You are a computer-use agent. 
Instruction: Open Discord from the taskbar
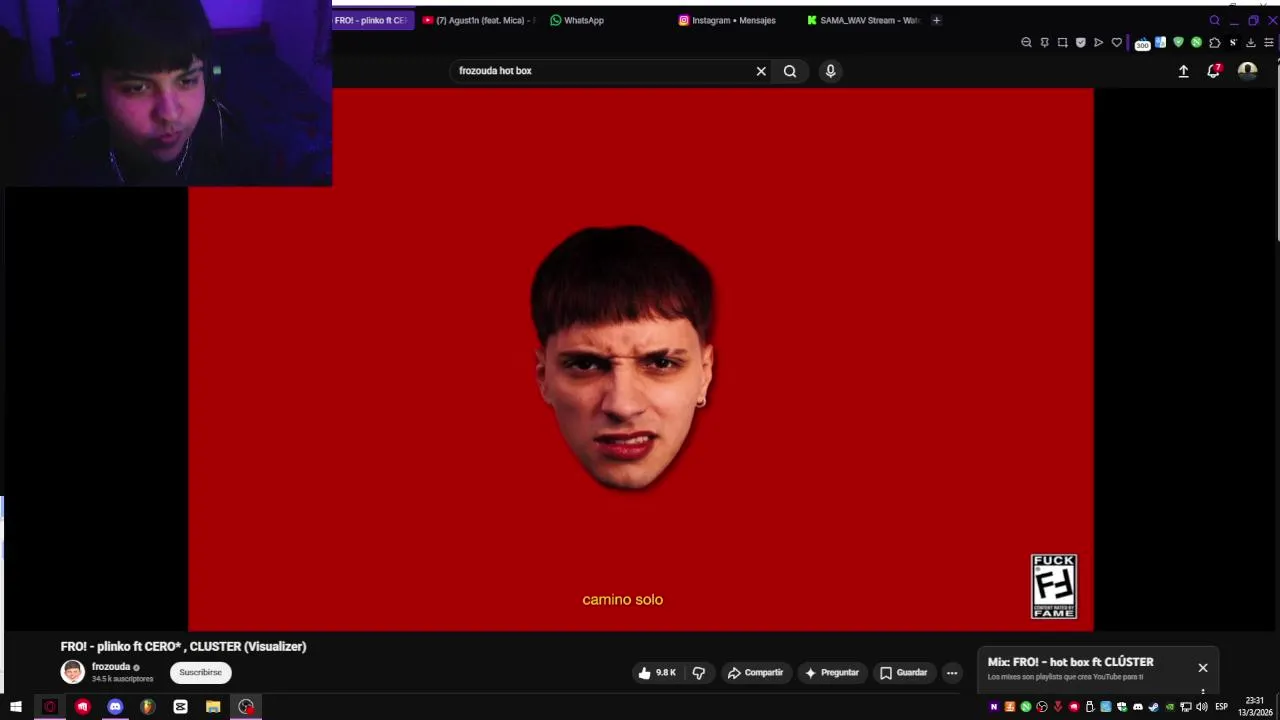point(115,707)
